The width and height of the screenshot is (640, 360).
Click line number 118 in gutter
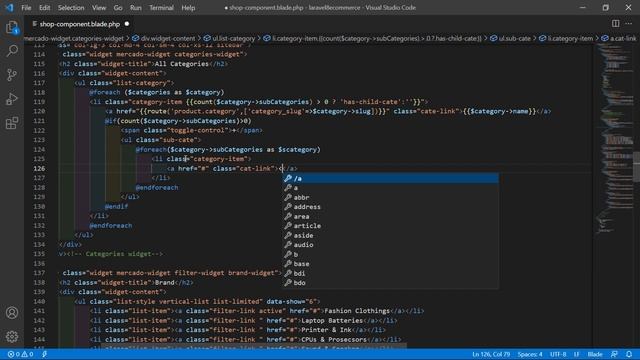point(39,92)
